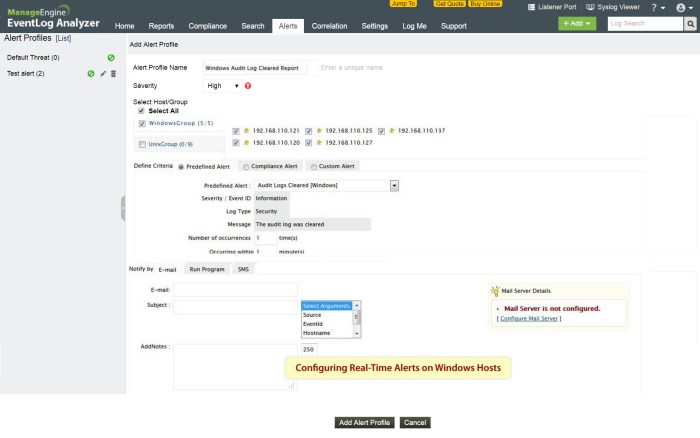The image size is (700, 438).
Task: Check the UnixGroup checkbox
Action: [142, 144]
